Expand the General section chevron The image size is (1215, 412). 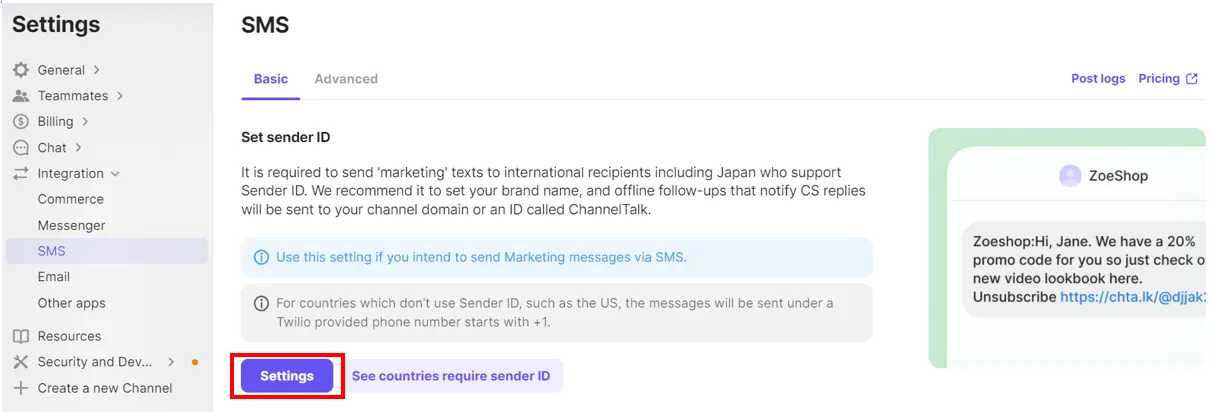pos(96,70)
